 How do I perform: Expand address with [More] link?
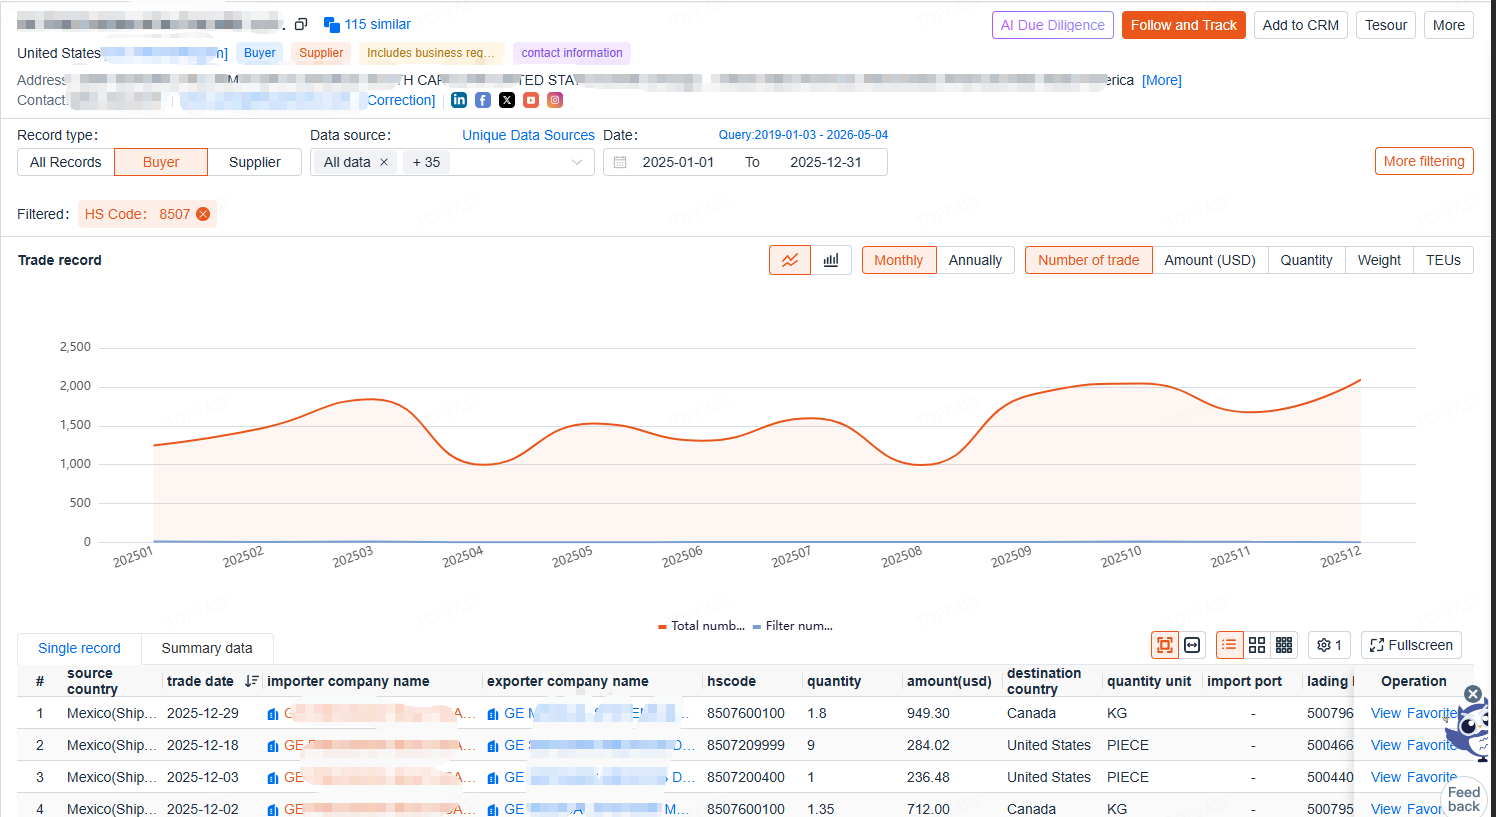coord(1162,80)
